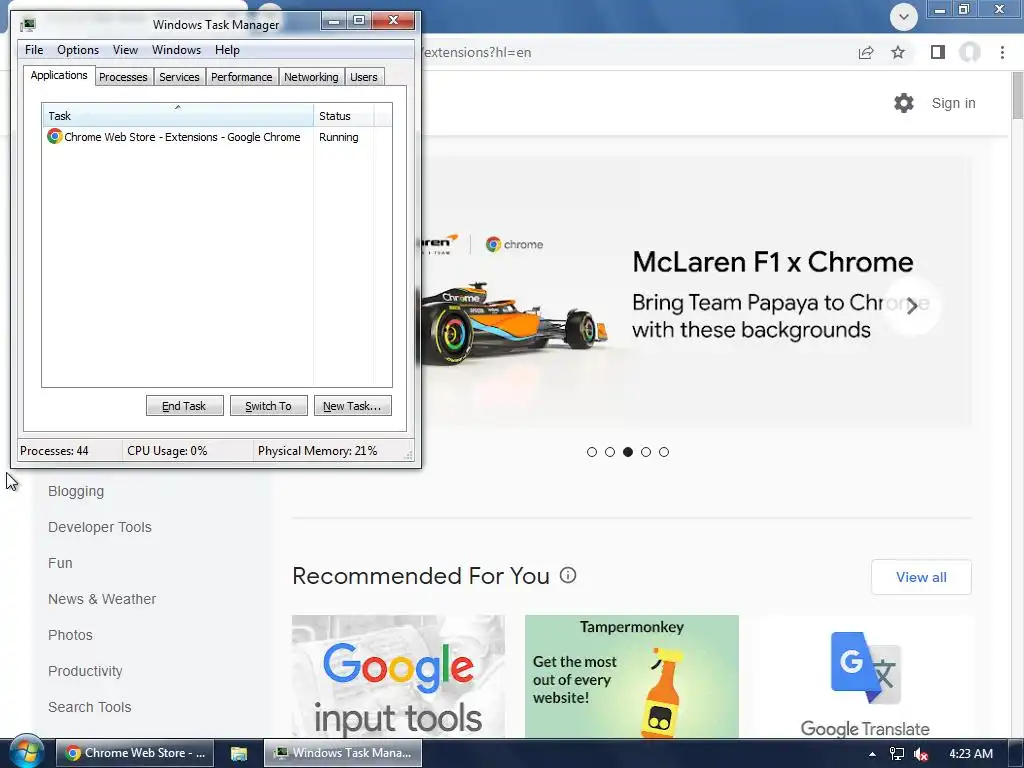The height and width of the screenshot is (768, 1024).
Task: Select the Applications tab
Action: 59,75
